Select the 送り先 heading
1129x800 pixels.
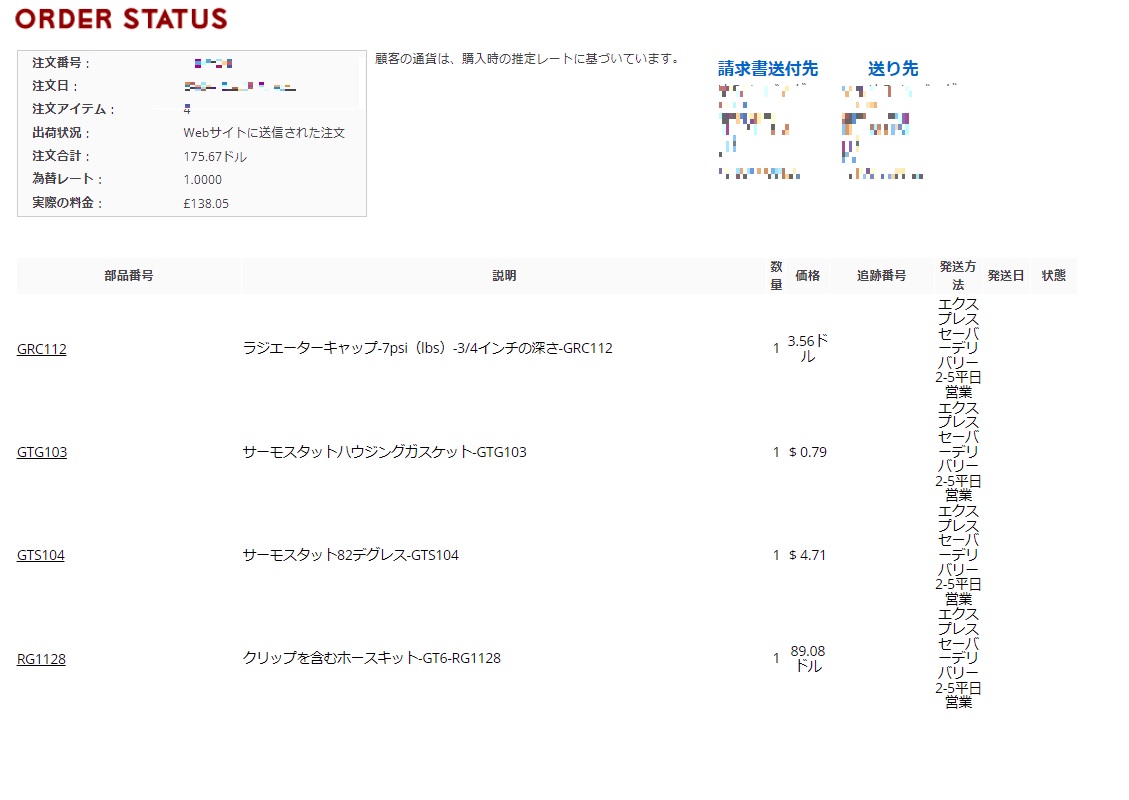click(x=892, y=69)
